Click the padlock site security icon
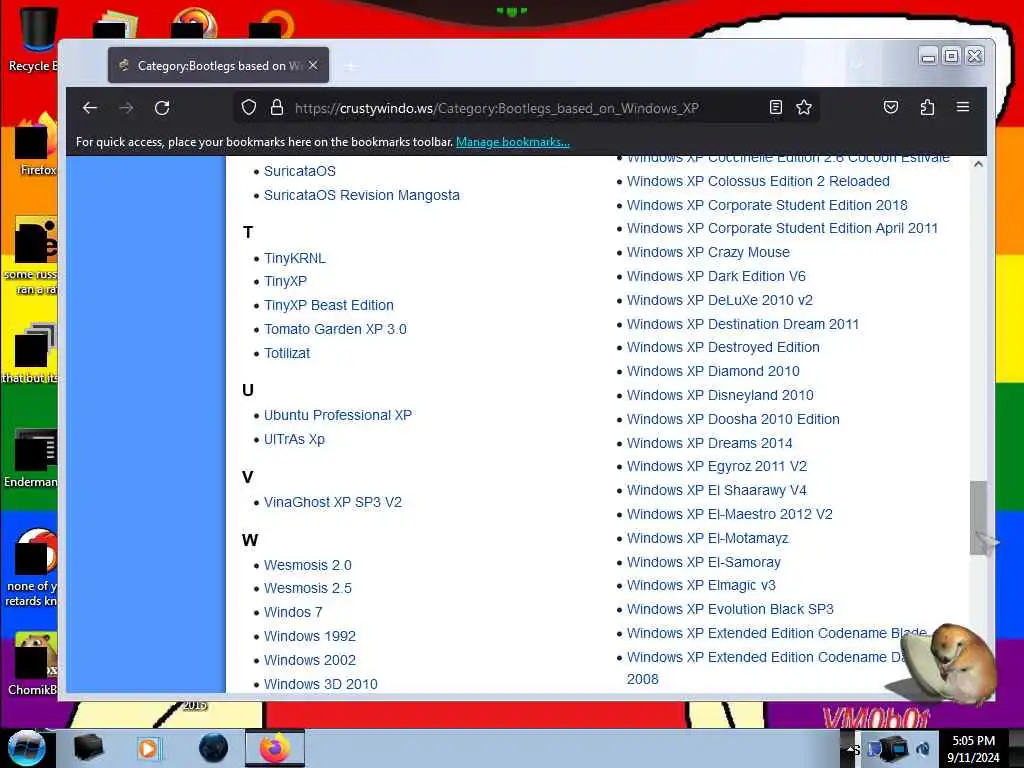Screen dimensions: 1024x768 [x=277, y=108]
